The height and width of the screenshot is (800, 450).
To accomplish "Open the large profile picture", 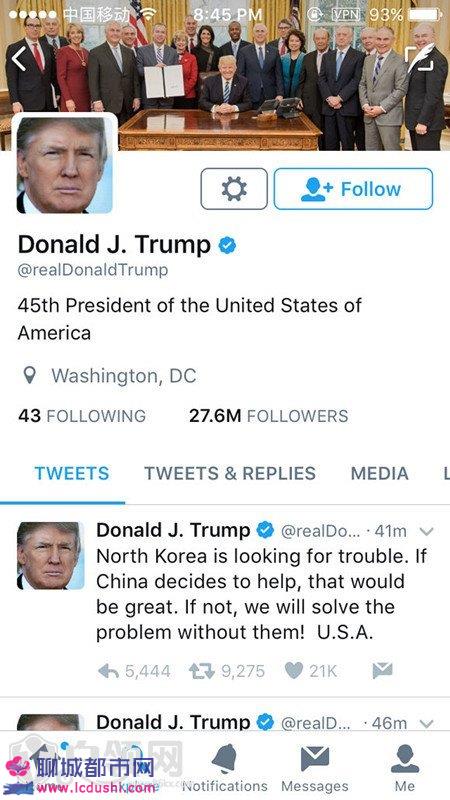I will click(x=64, y=165).
